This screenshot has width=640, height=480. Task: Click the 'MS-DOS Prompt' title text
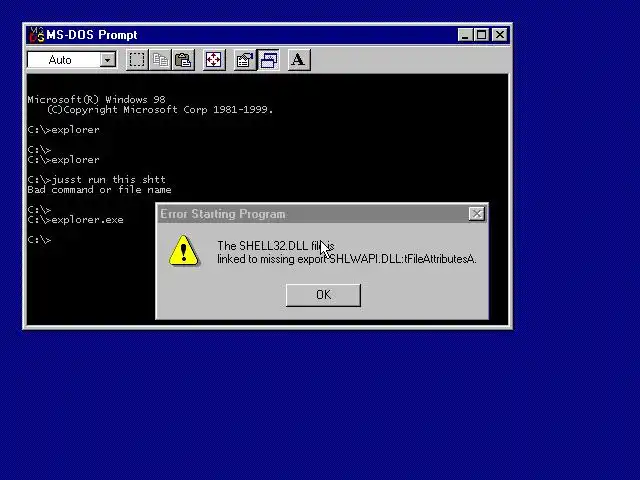(92, 35)
